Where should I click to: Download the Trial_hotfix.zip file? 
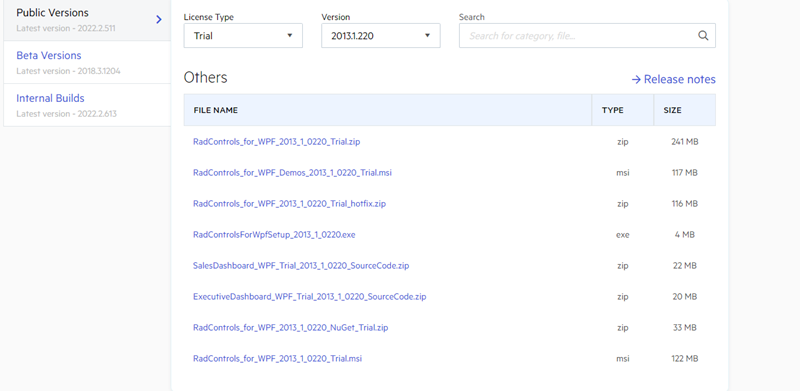coord(289,204)
